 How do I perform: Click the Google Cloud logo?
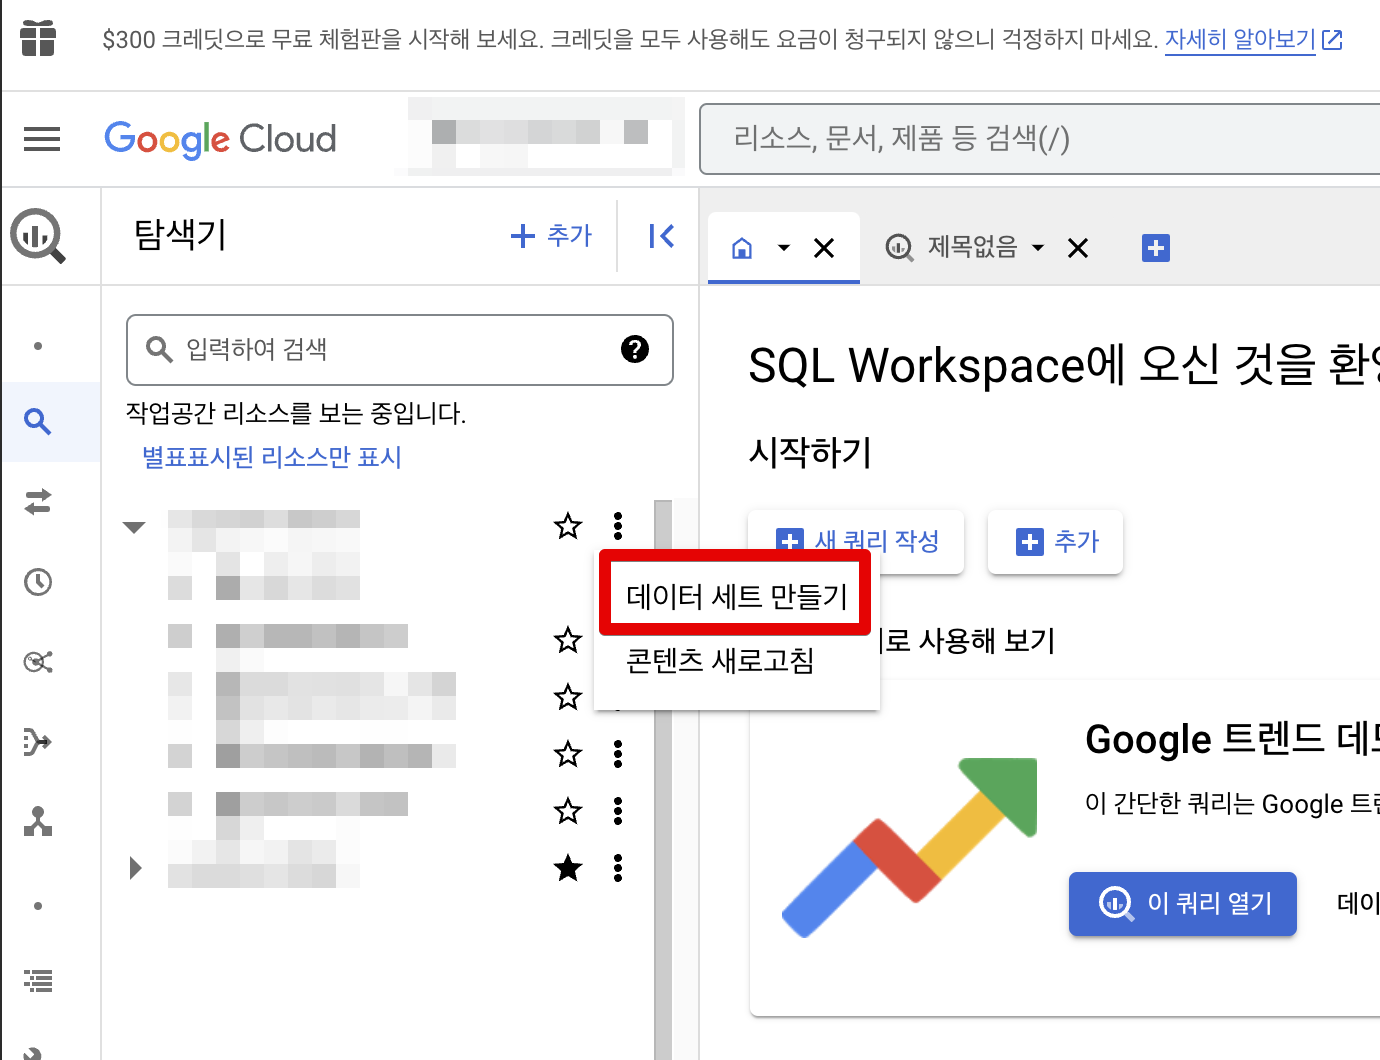[x=220, y=139]
